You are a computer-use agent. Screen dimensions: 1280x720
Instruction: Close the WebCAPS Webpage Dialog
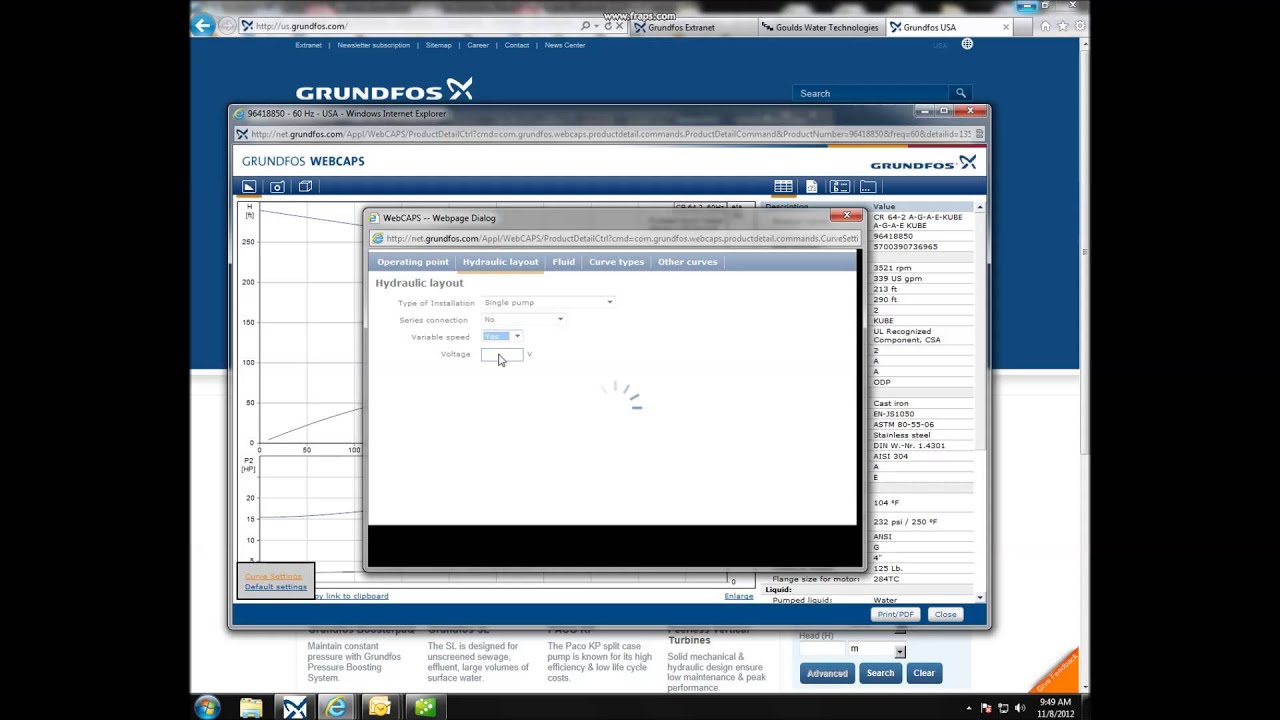tap(846, 215)
